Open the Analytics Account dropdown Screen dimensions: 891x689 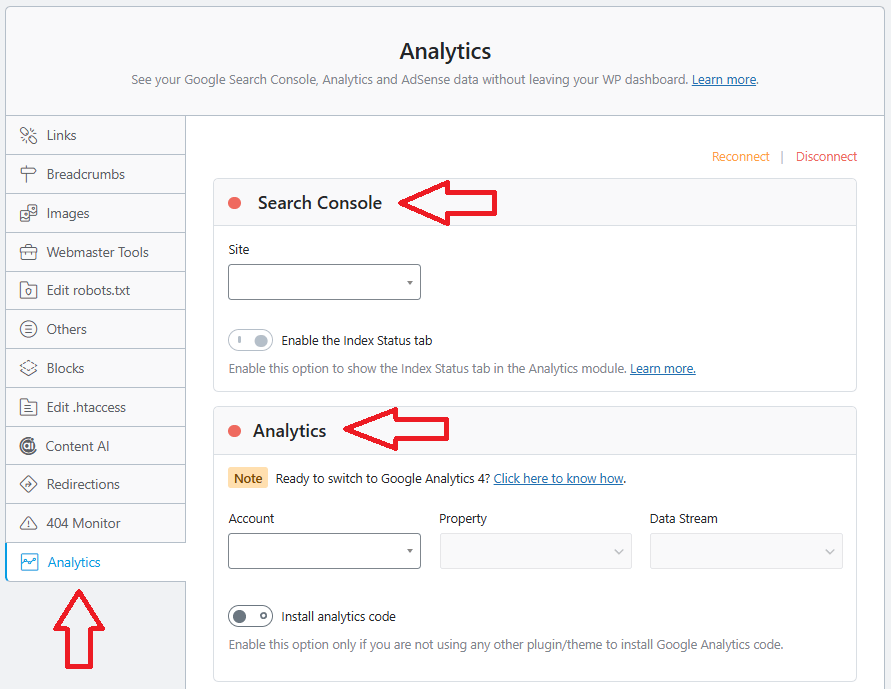[324, 551]
